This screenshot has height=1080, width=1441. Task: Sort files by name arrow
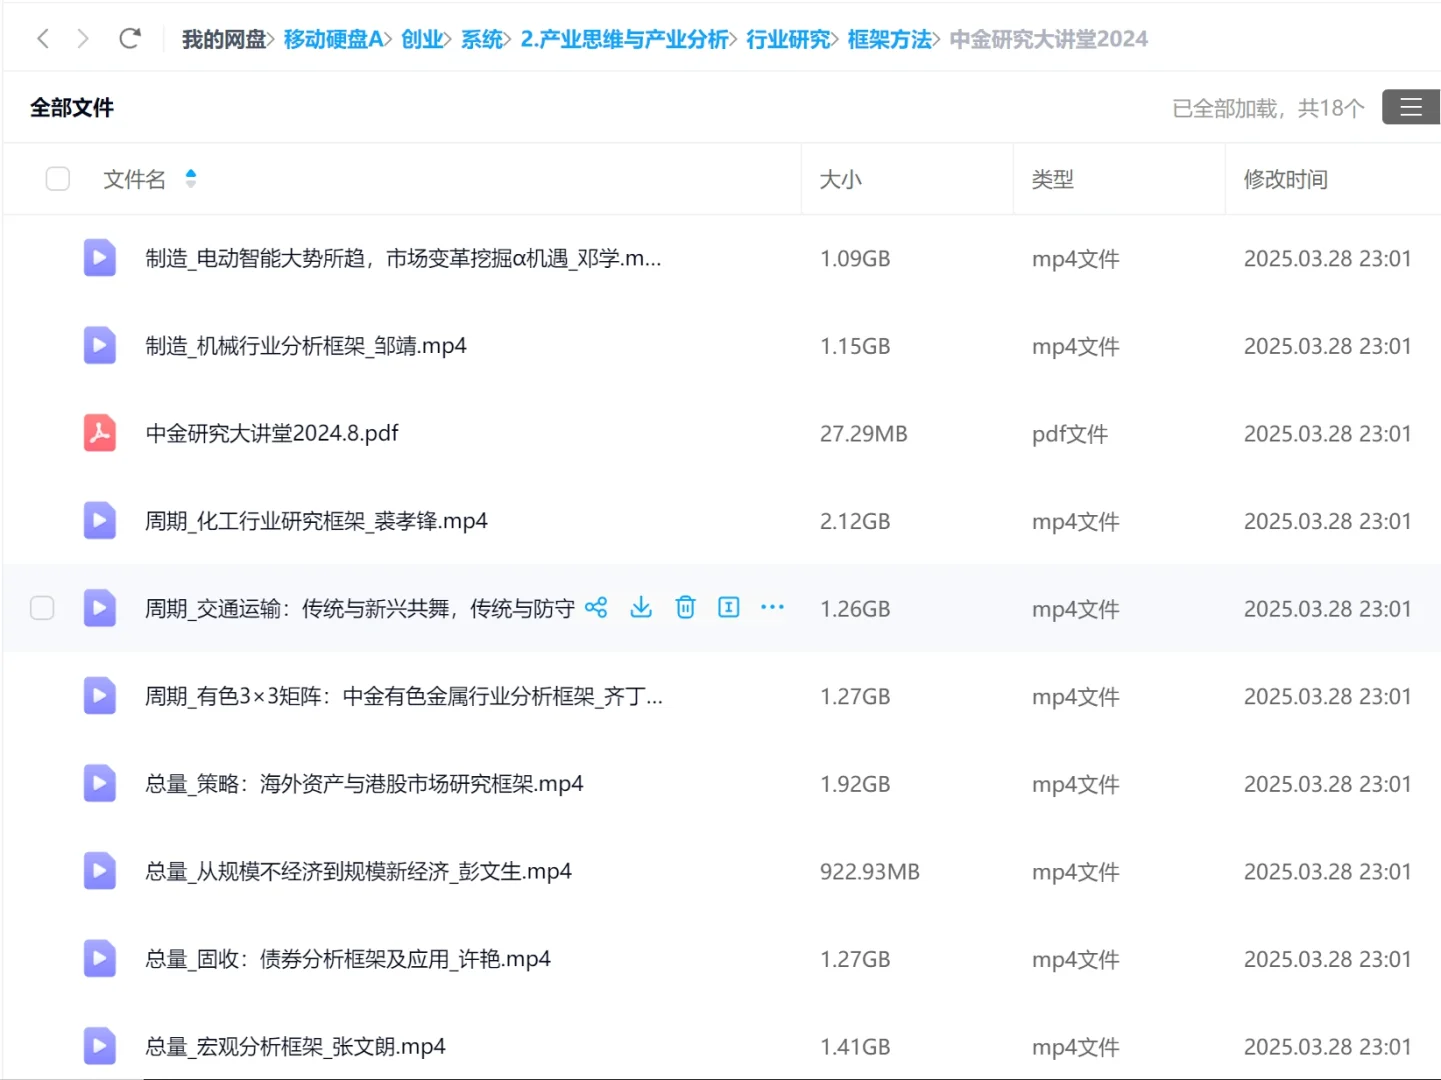[x=191, y=179]
